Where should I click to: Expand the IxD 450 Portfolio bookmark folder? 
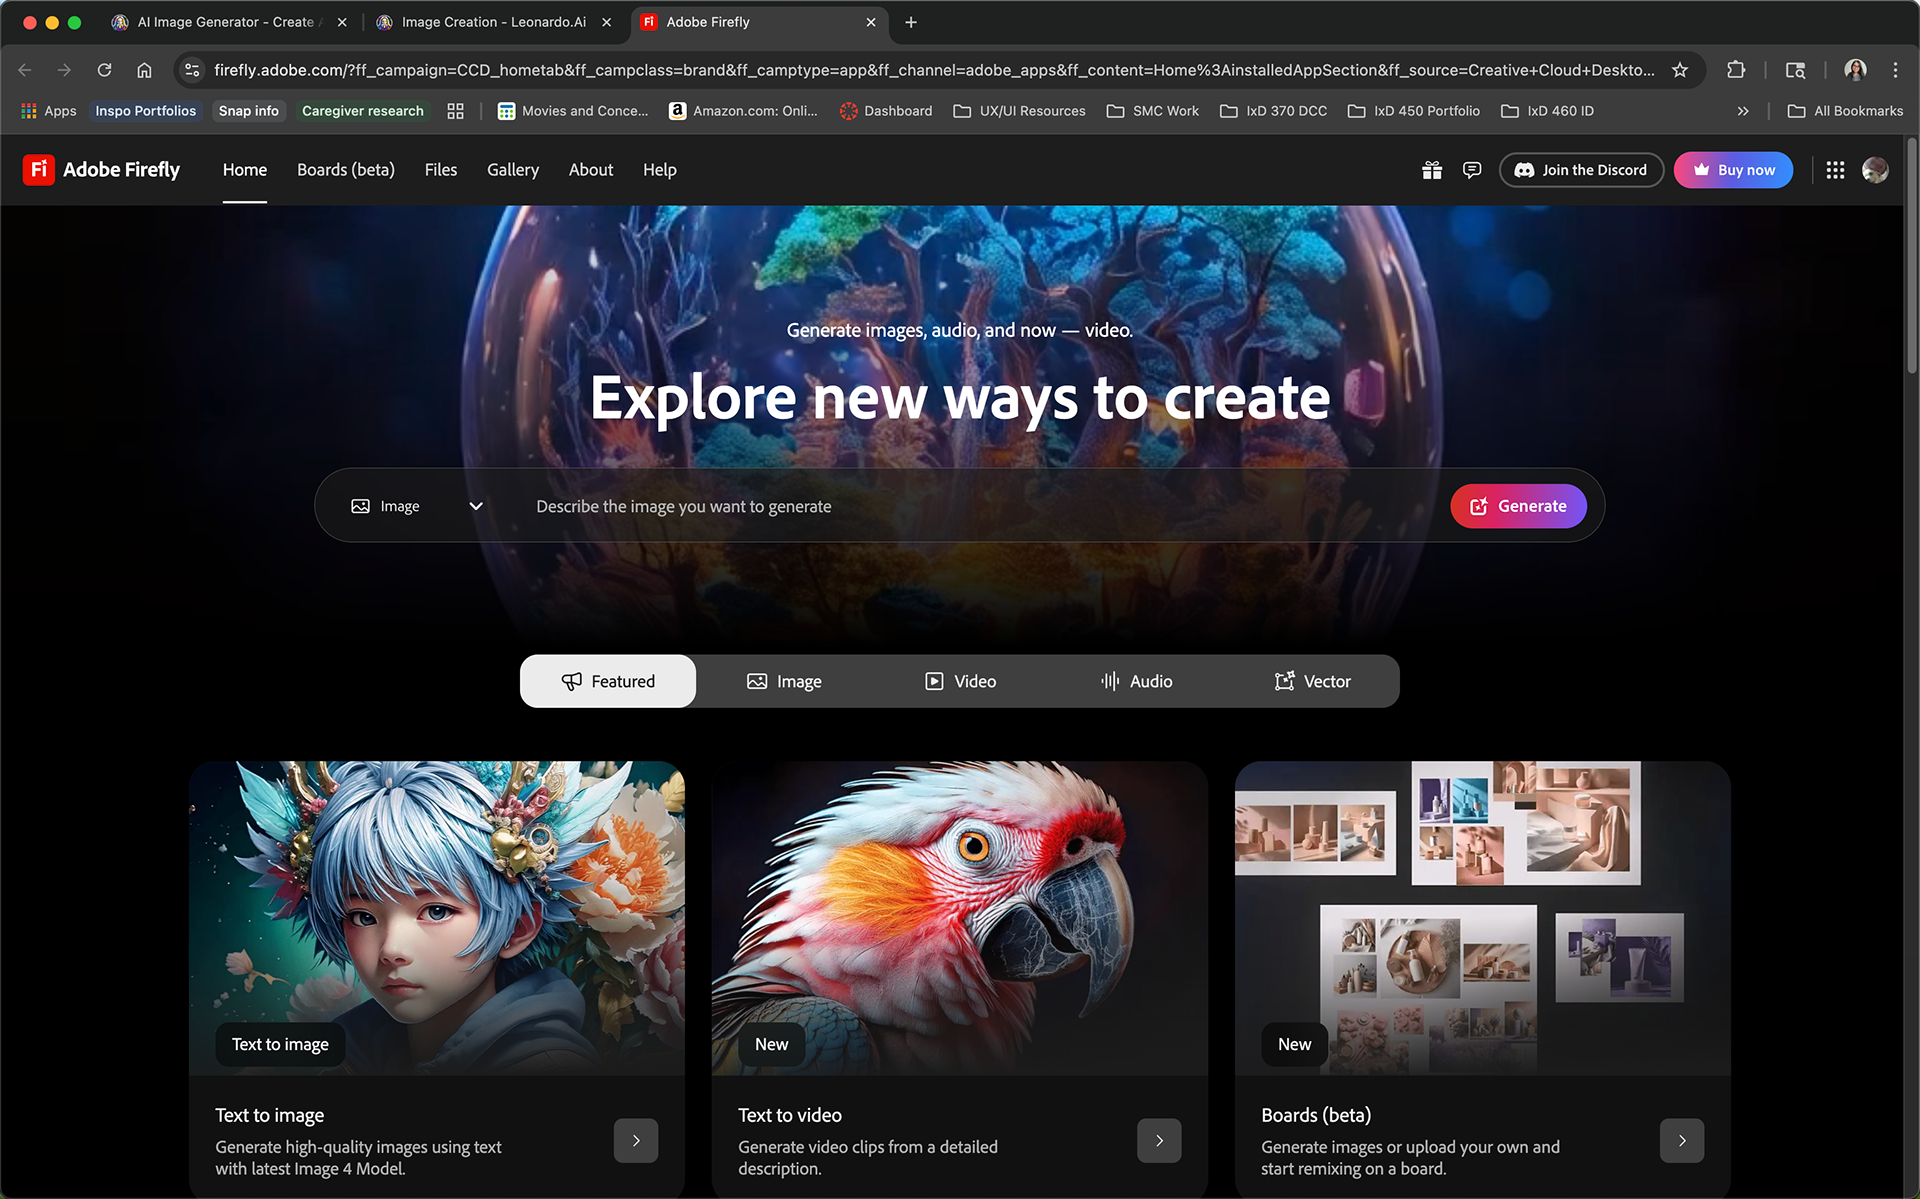click(x=1413, y=111)
